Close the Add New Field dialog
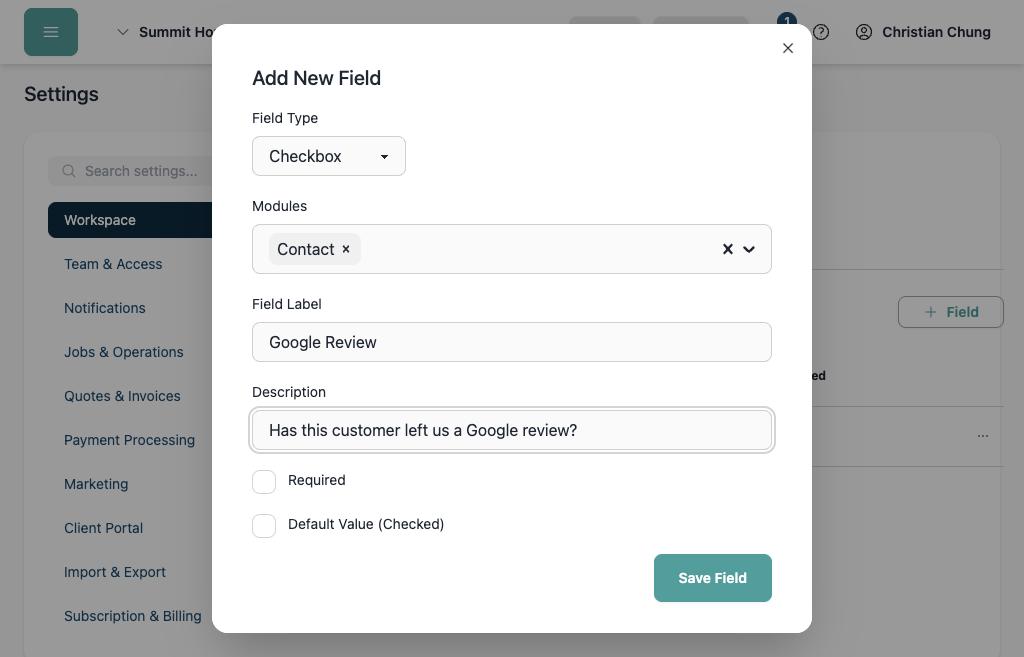 [788, 48]
